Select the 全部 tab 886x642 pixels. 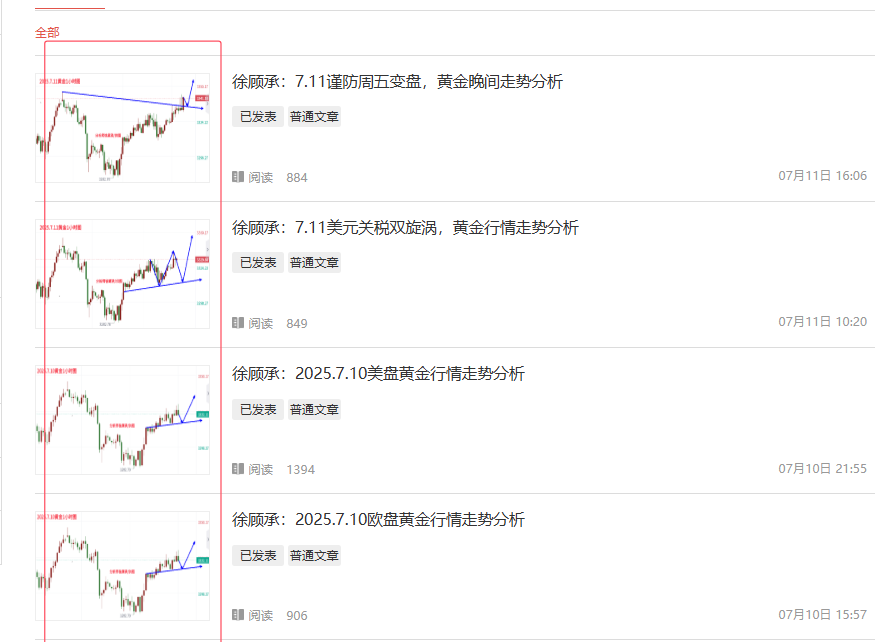click(47, 32)
